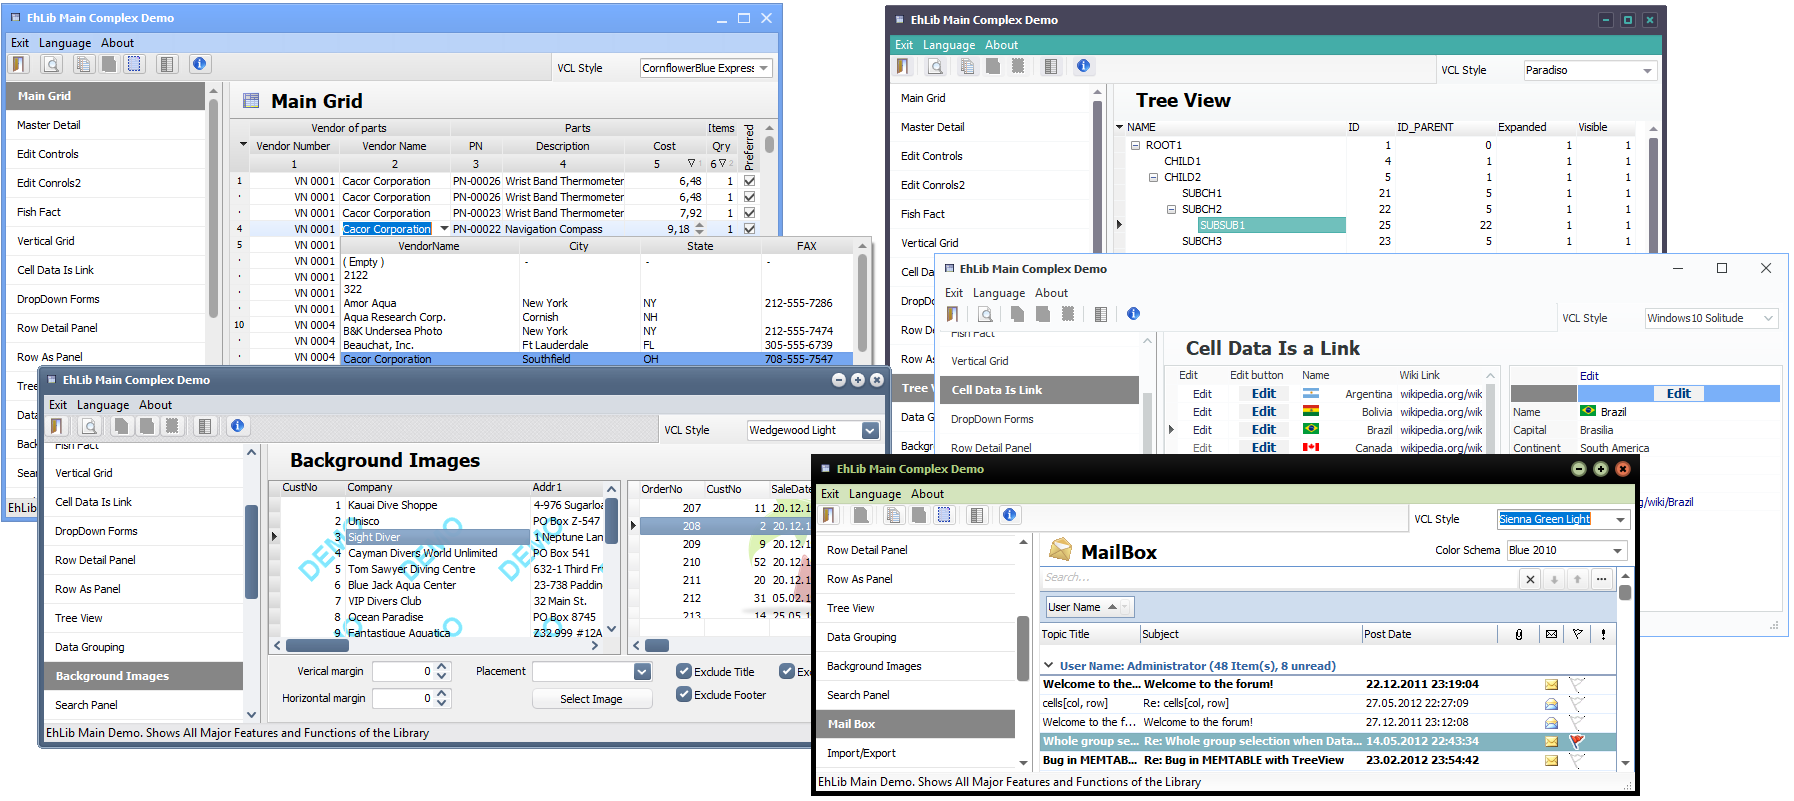Viewport: 1794px width, 801px height.
Task: Open the wikipedia.org link for Argentina
Action: tap(1441, 394)
